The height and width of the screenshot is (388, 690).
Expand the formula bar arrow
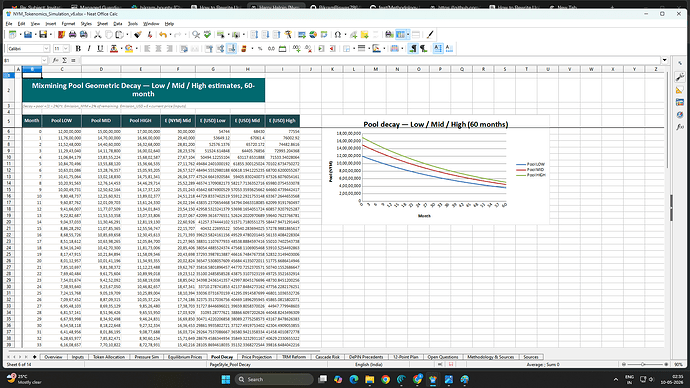click(664, 60)
